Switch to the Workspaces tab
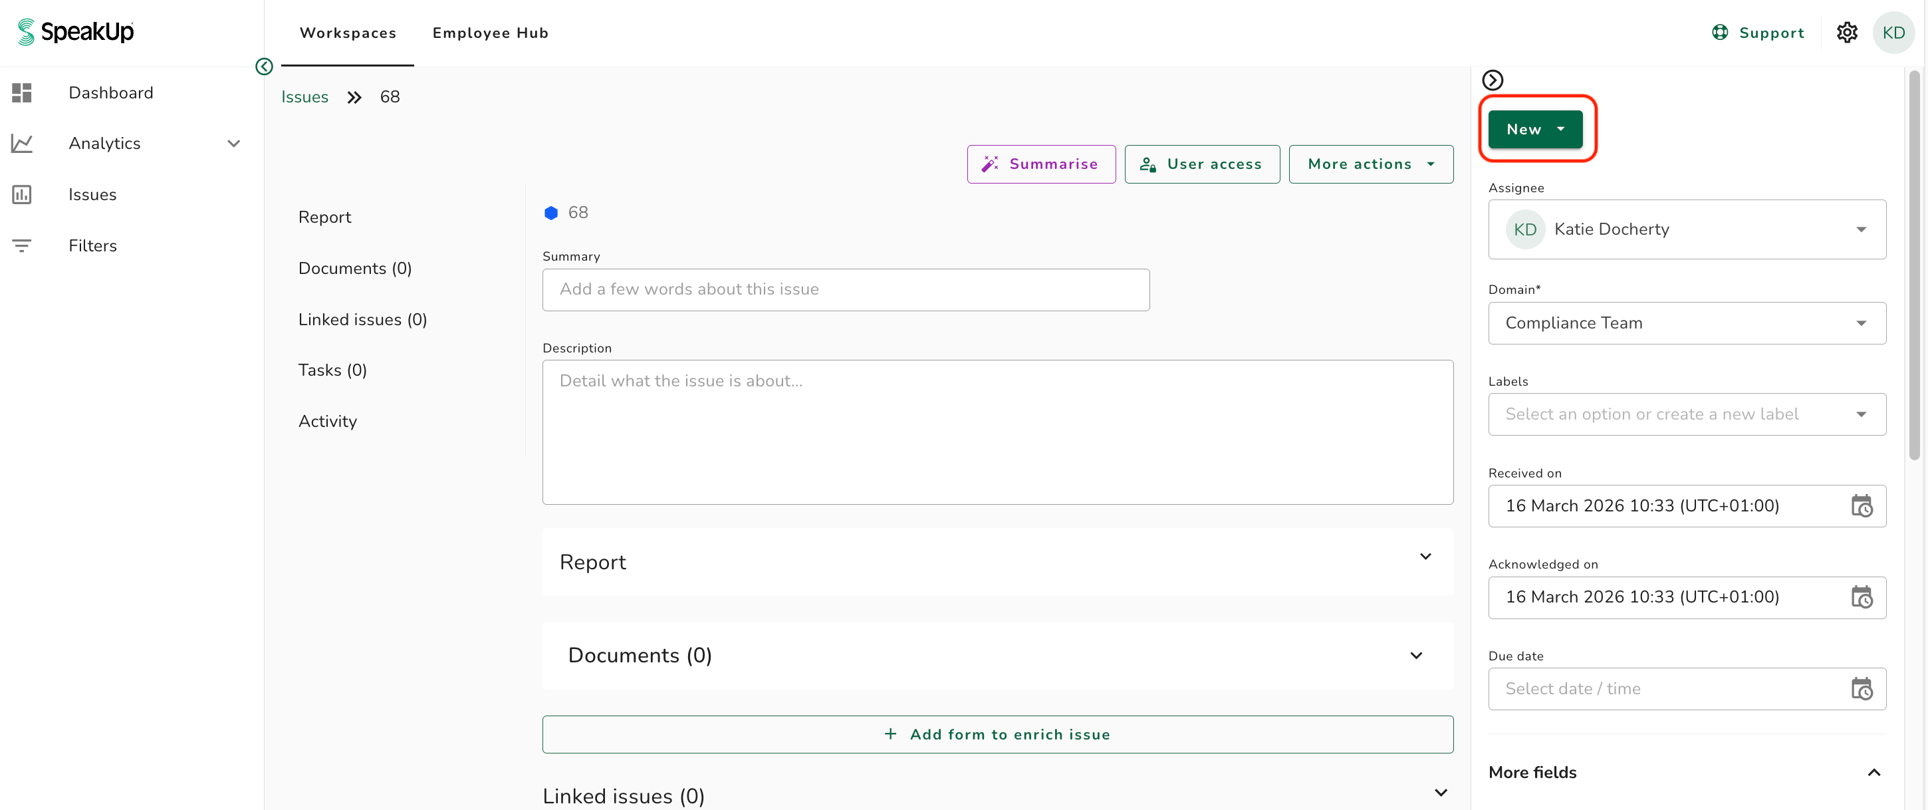Viewport: 1928px width, 810px height. point(348,33)
